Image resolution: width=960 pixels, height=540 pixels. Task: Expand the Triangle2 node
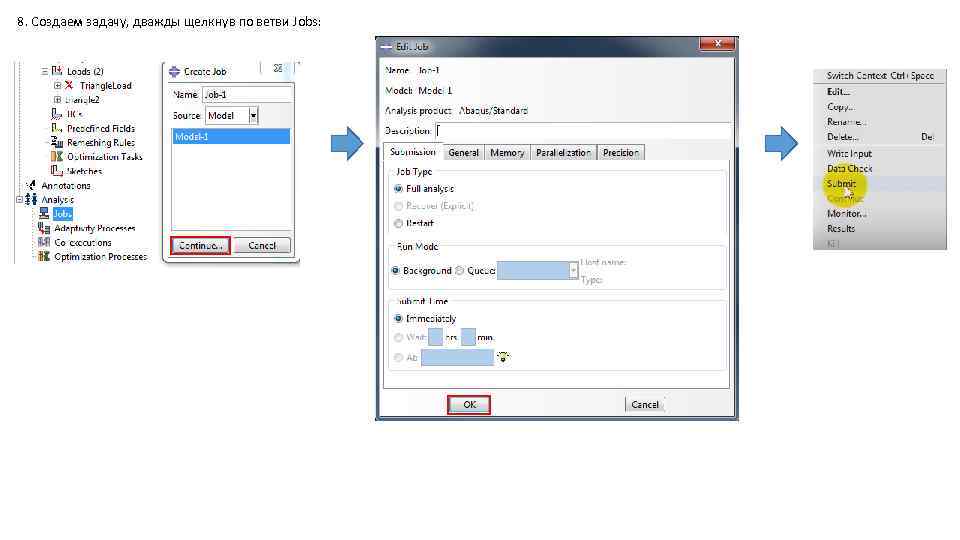click(x=58, y=99)
